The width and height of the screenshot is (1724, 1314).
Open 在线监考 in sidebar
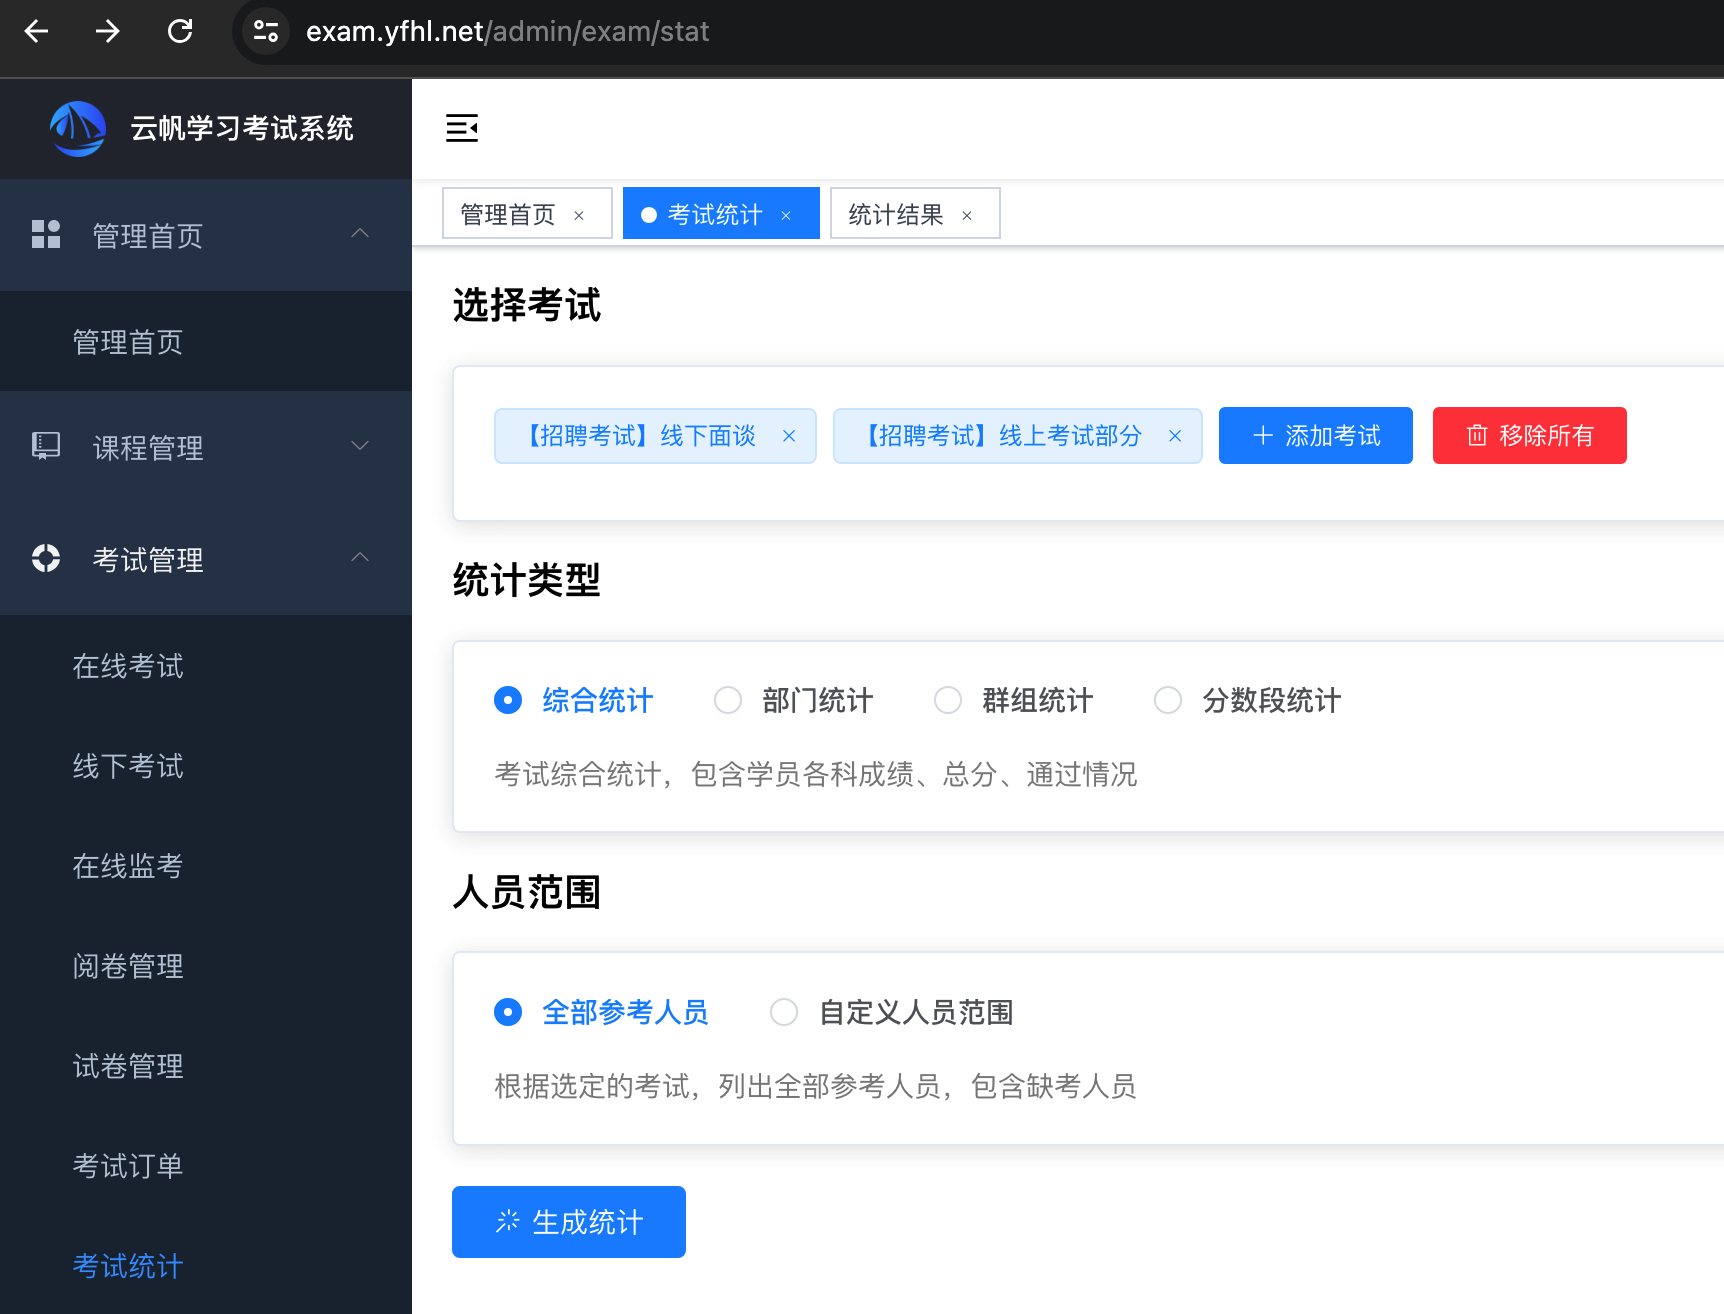point(206,866)
